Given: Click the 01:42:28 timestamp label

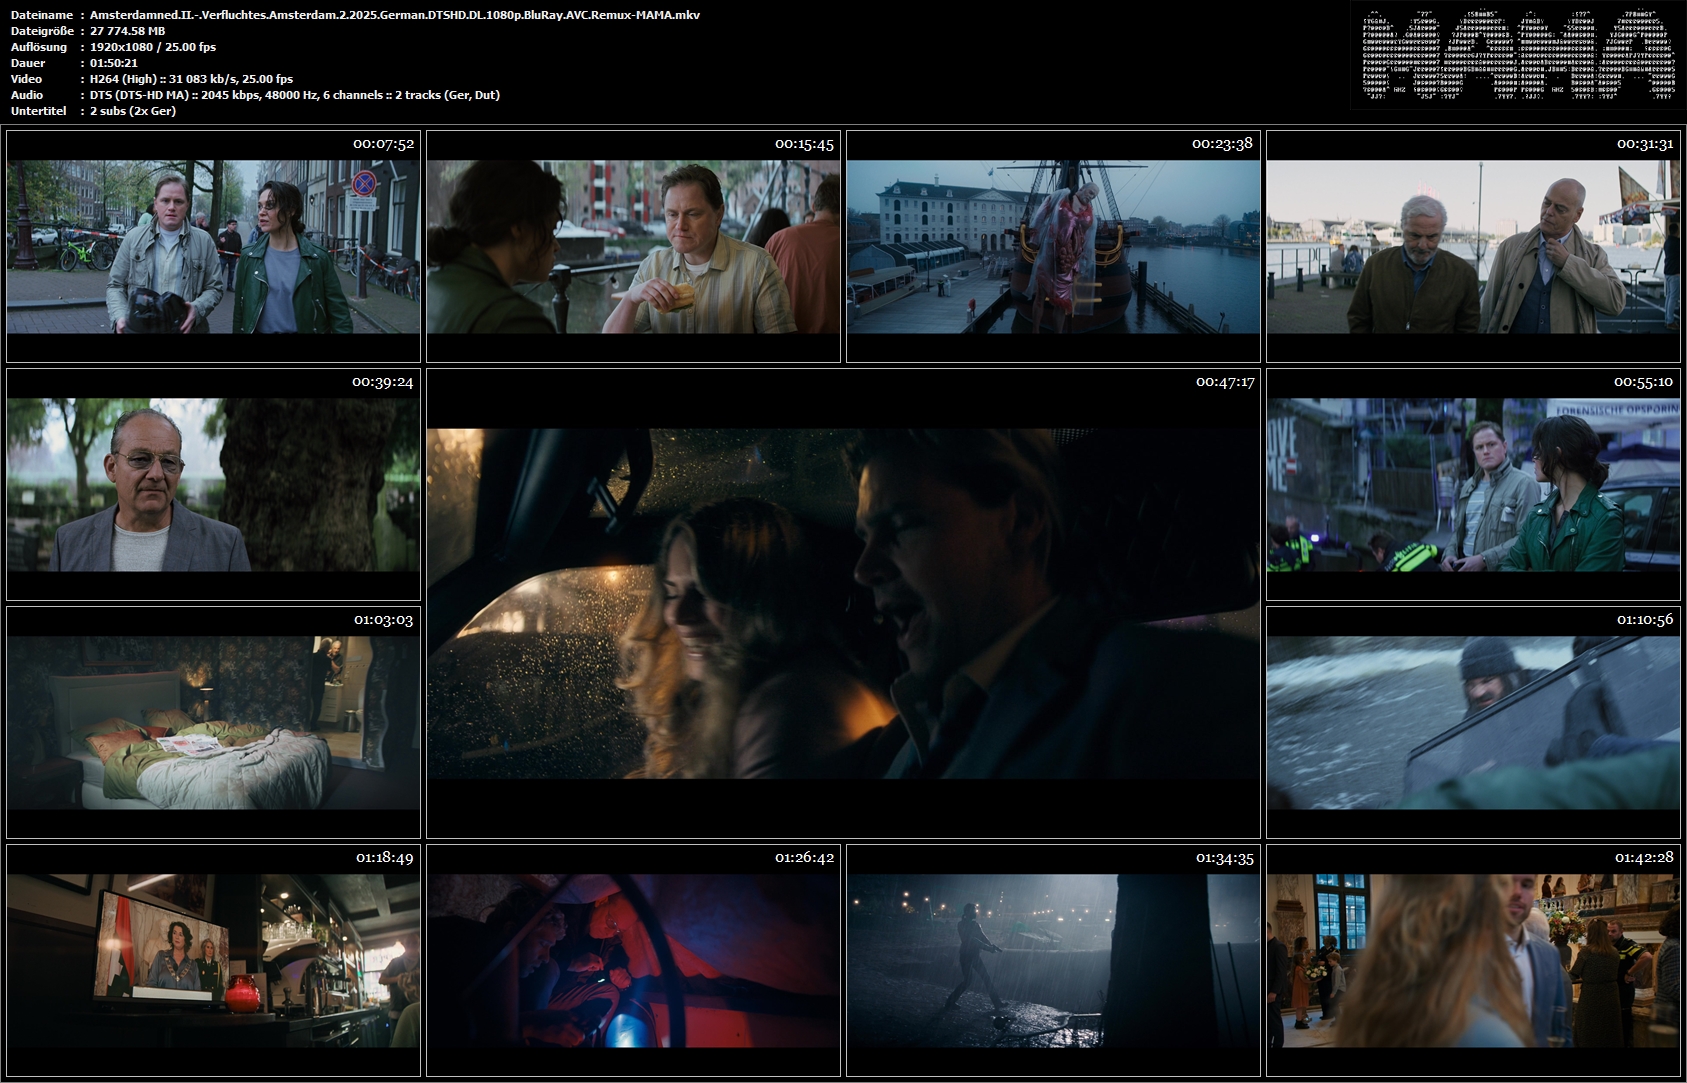Looking at the screenshot, I should pos(1644,857).
